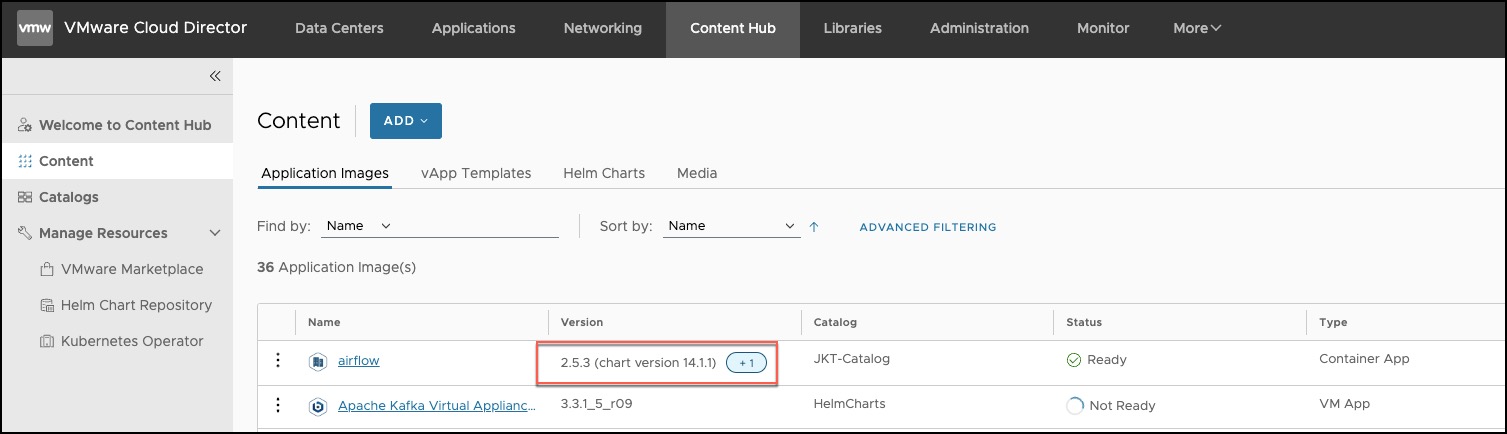Open the ADD dropdown button
Viewport: 1507px width, 434px height.
[406, 121]
